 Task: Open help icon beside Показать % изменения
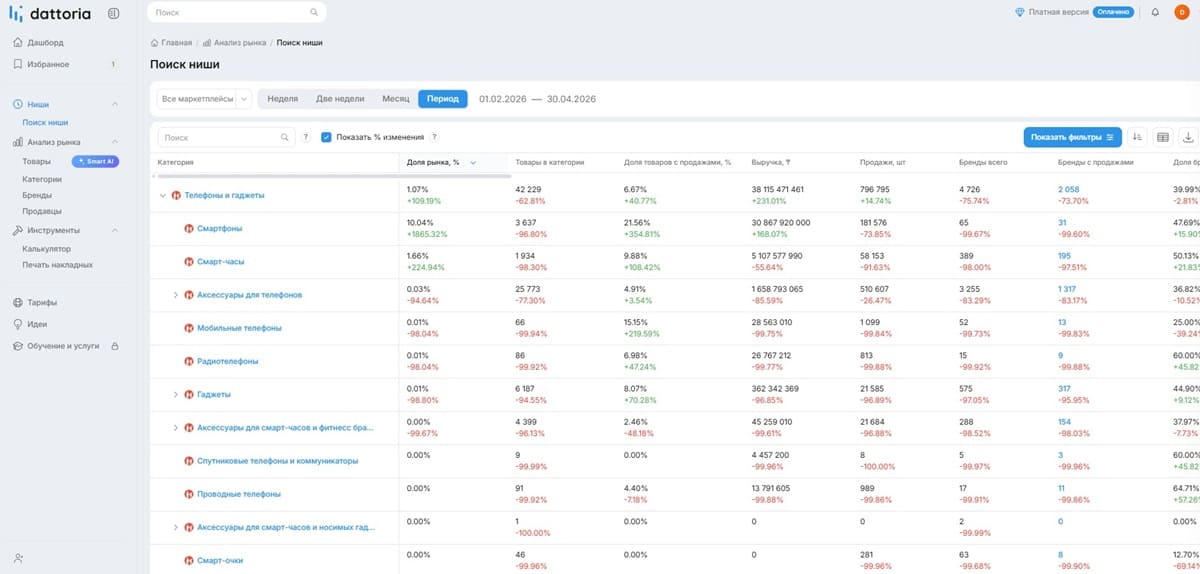point(434,137)
